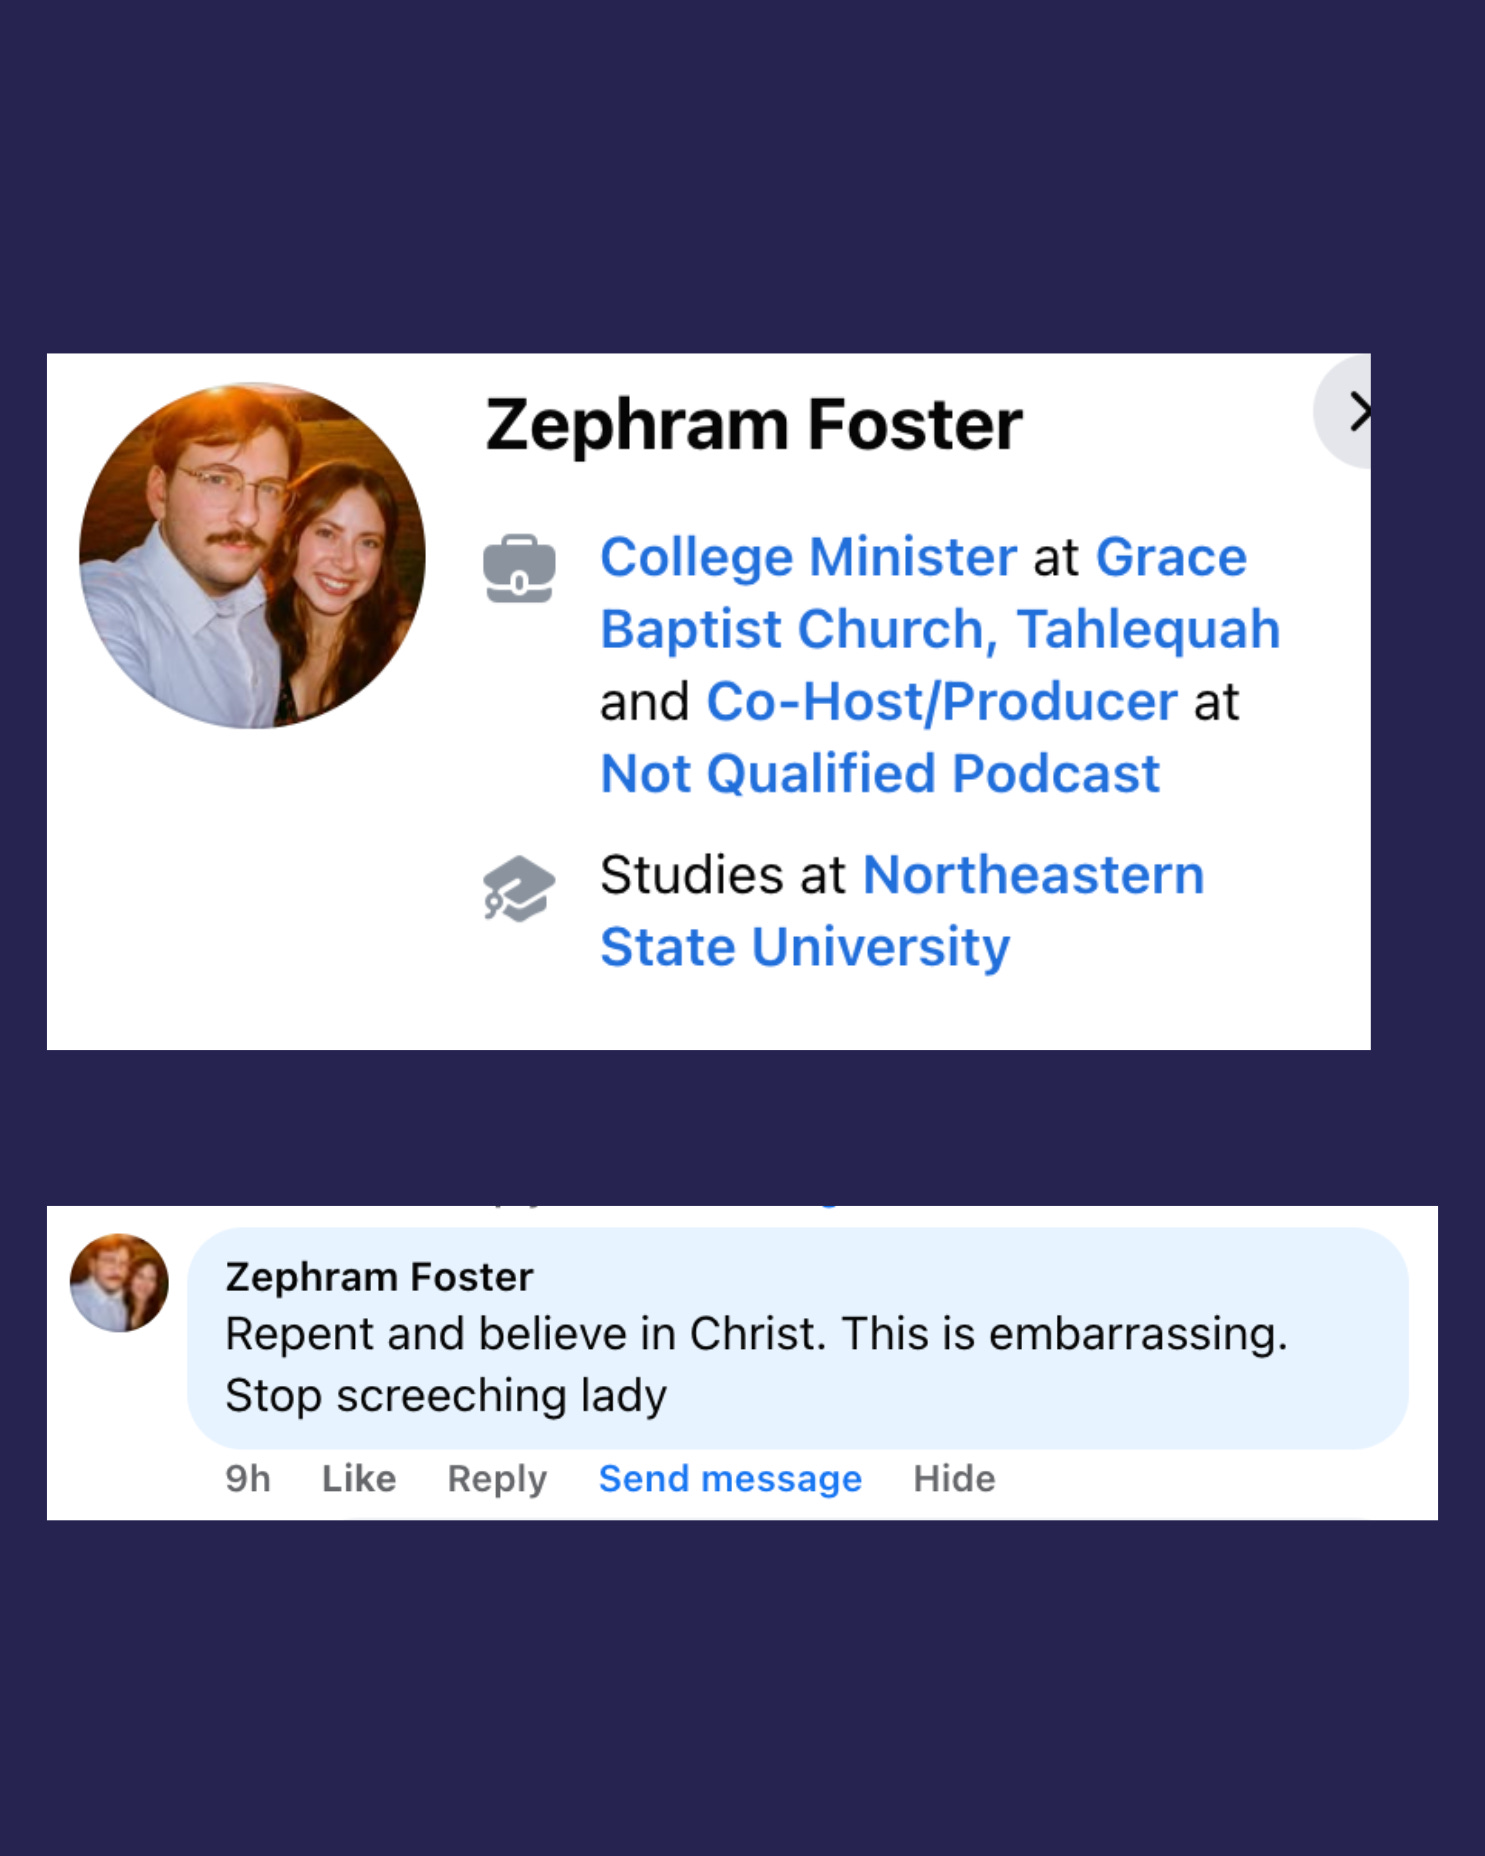
Task: Click the 'Stop screeching lady' comment line
Action: point(446,1396)
